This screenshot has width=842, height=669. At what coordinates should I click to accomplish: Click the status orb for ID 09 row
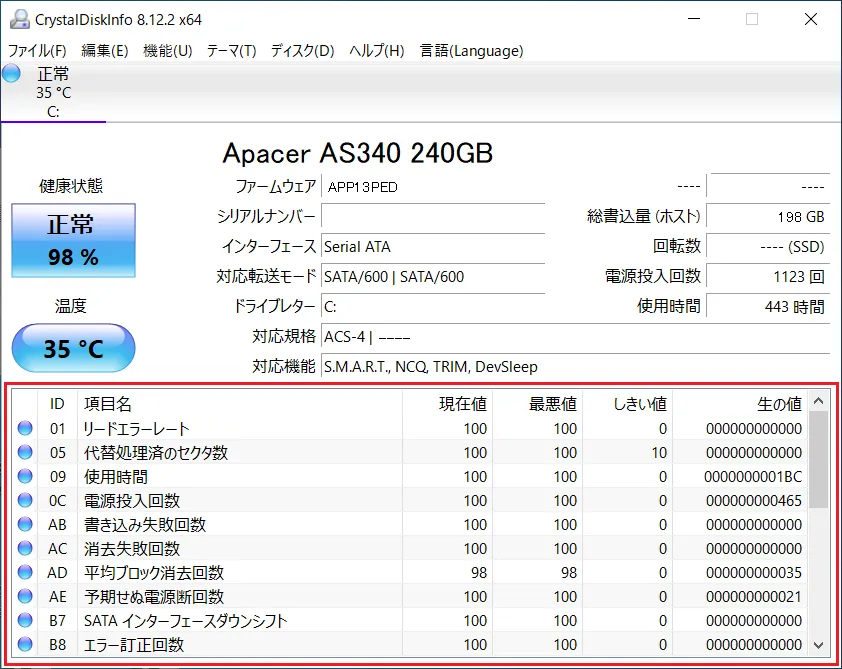click(25, 476)
